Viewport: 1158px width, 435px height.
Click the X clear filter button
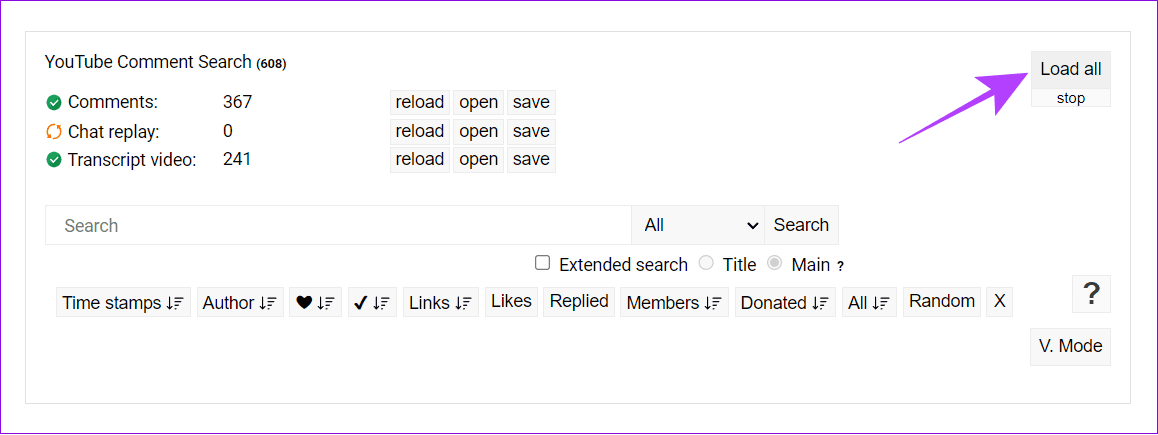[999, 301]
